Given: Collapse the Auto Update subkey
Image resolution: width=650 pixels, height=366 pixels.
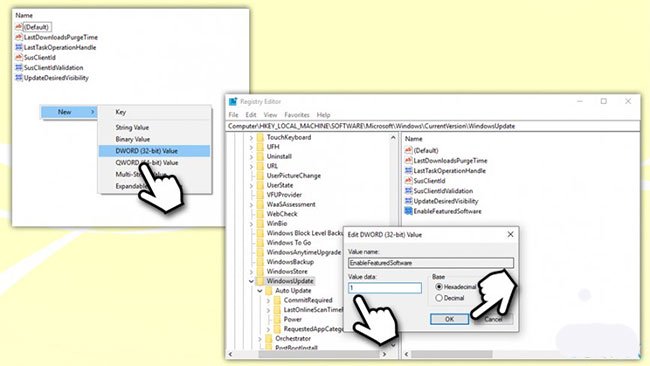Looking at the screenshot, I should tap(260, 291).
